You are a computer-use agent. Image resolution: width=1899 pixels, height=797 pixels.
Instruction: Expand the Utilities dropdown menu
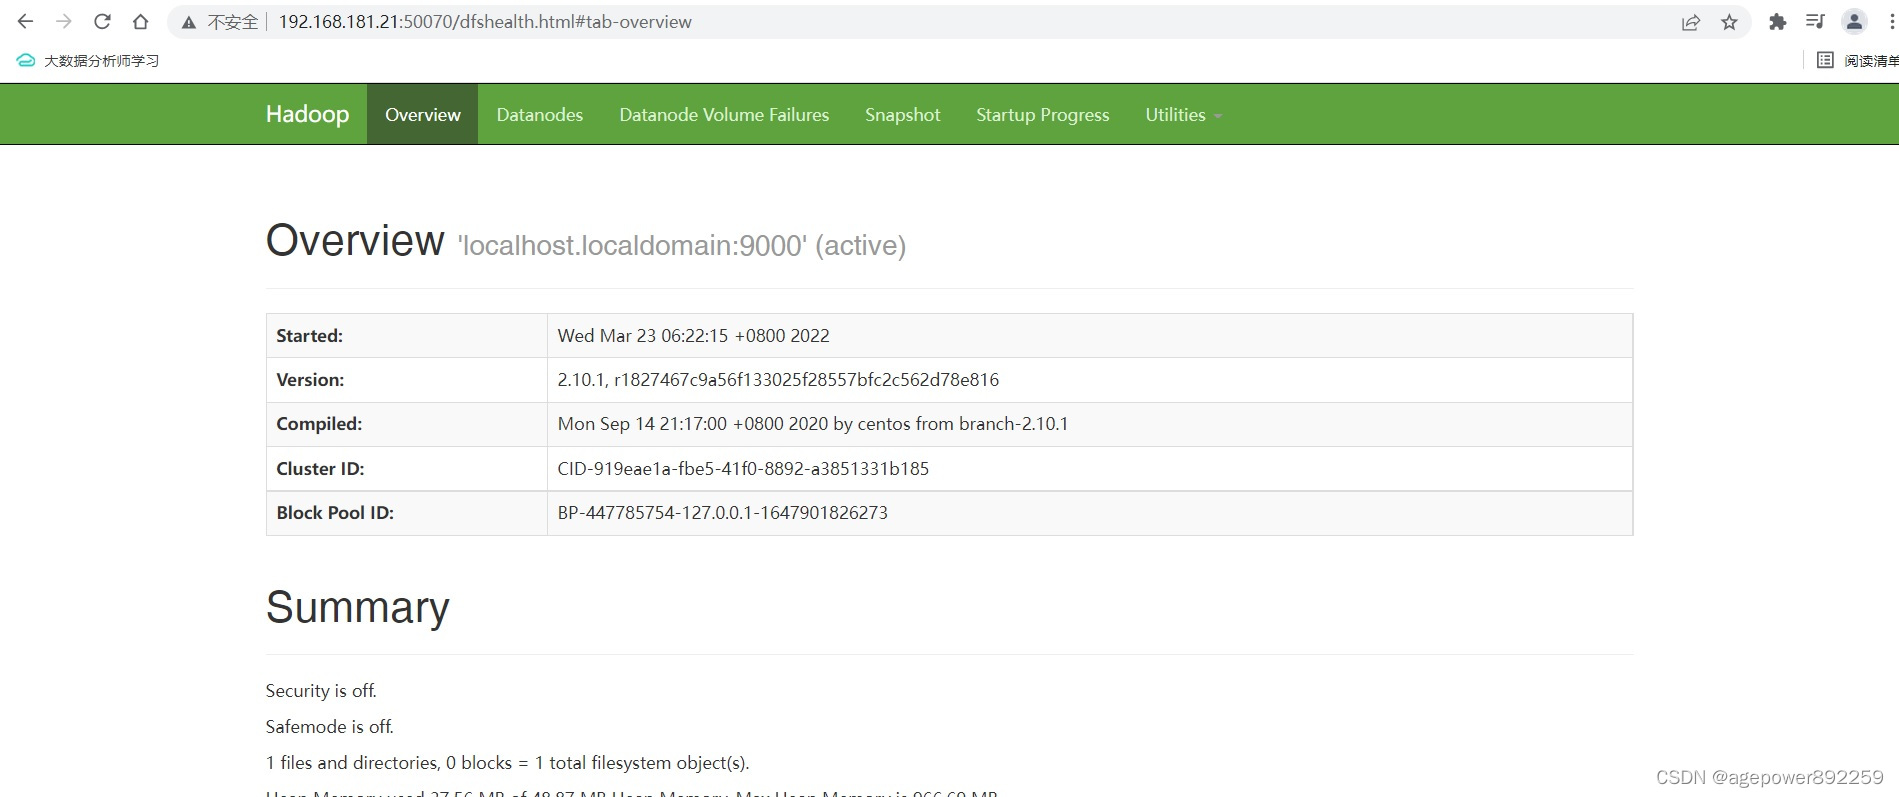1184,114
